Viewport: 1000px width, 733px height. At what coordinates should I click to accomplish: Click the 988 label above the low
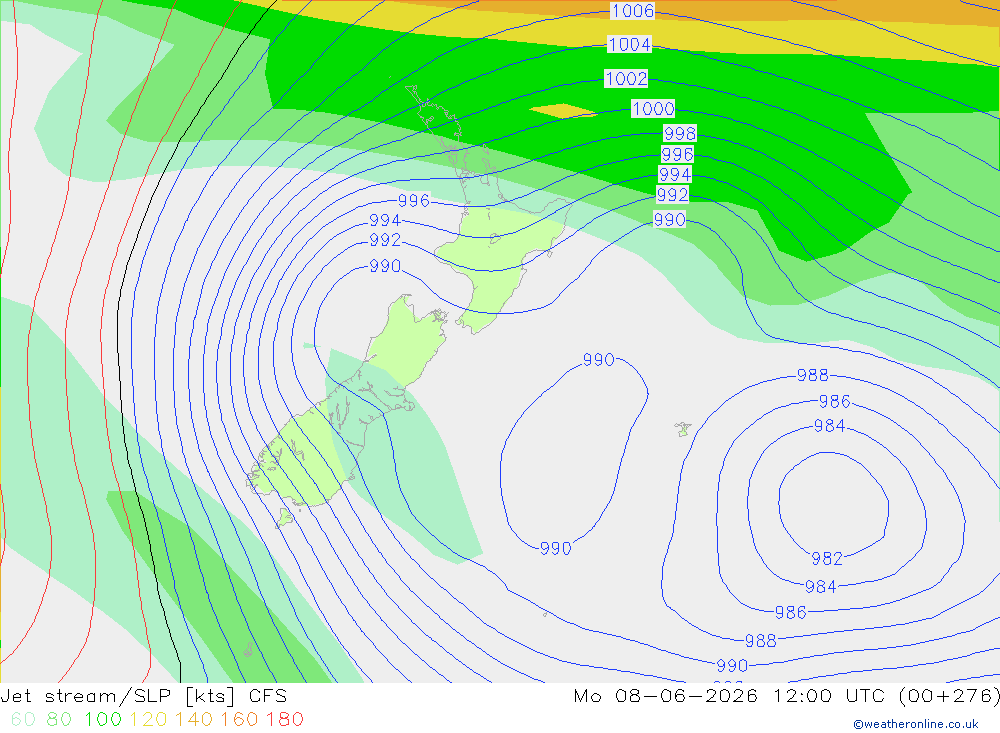tap(812, 375)
